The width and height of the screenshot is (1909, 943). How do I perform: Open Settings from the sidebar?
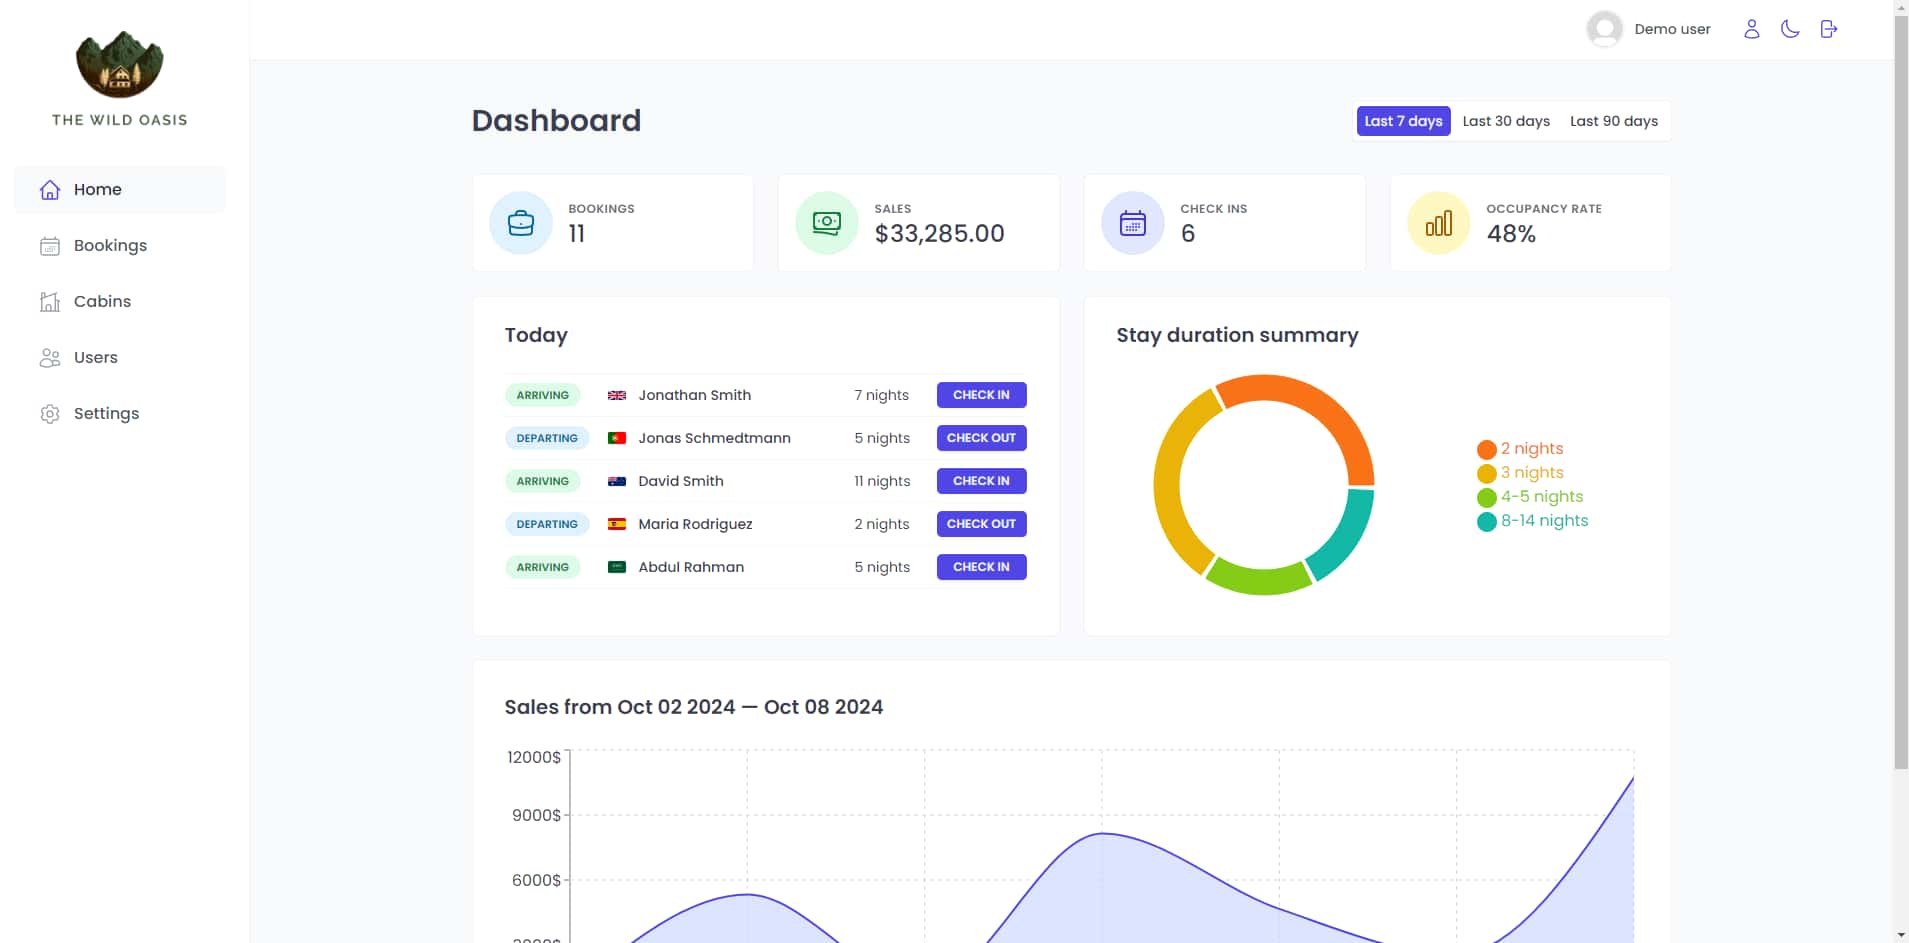coord(106,413)
